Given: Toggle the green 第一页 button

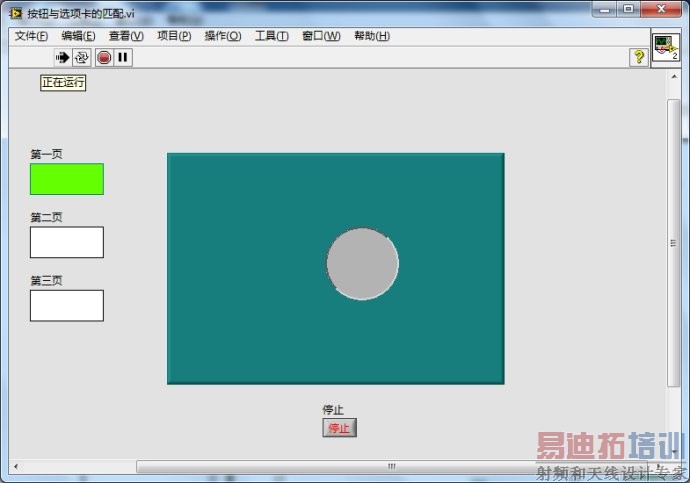Looking at the screenshot, I should pyautogui.click(x=67, y=179).
